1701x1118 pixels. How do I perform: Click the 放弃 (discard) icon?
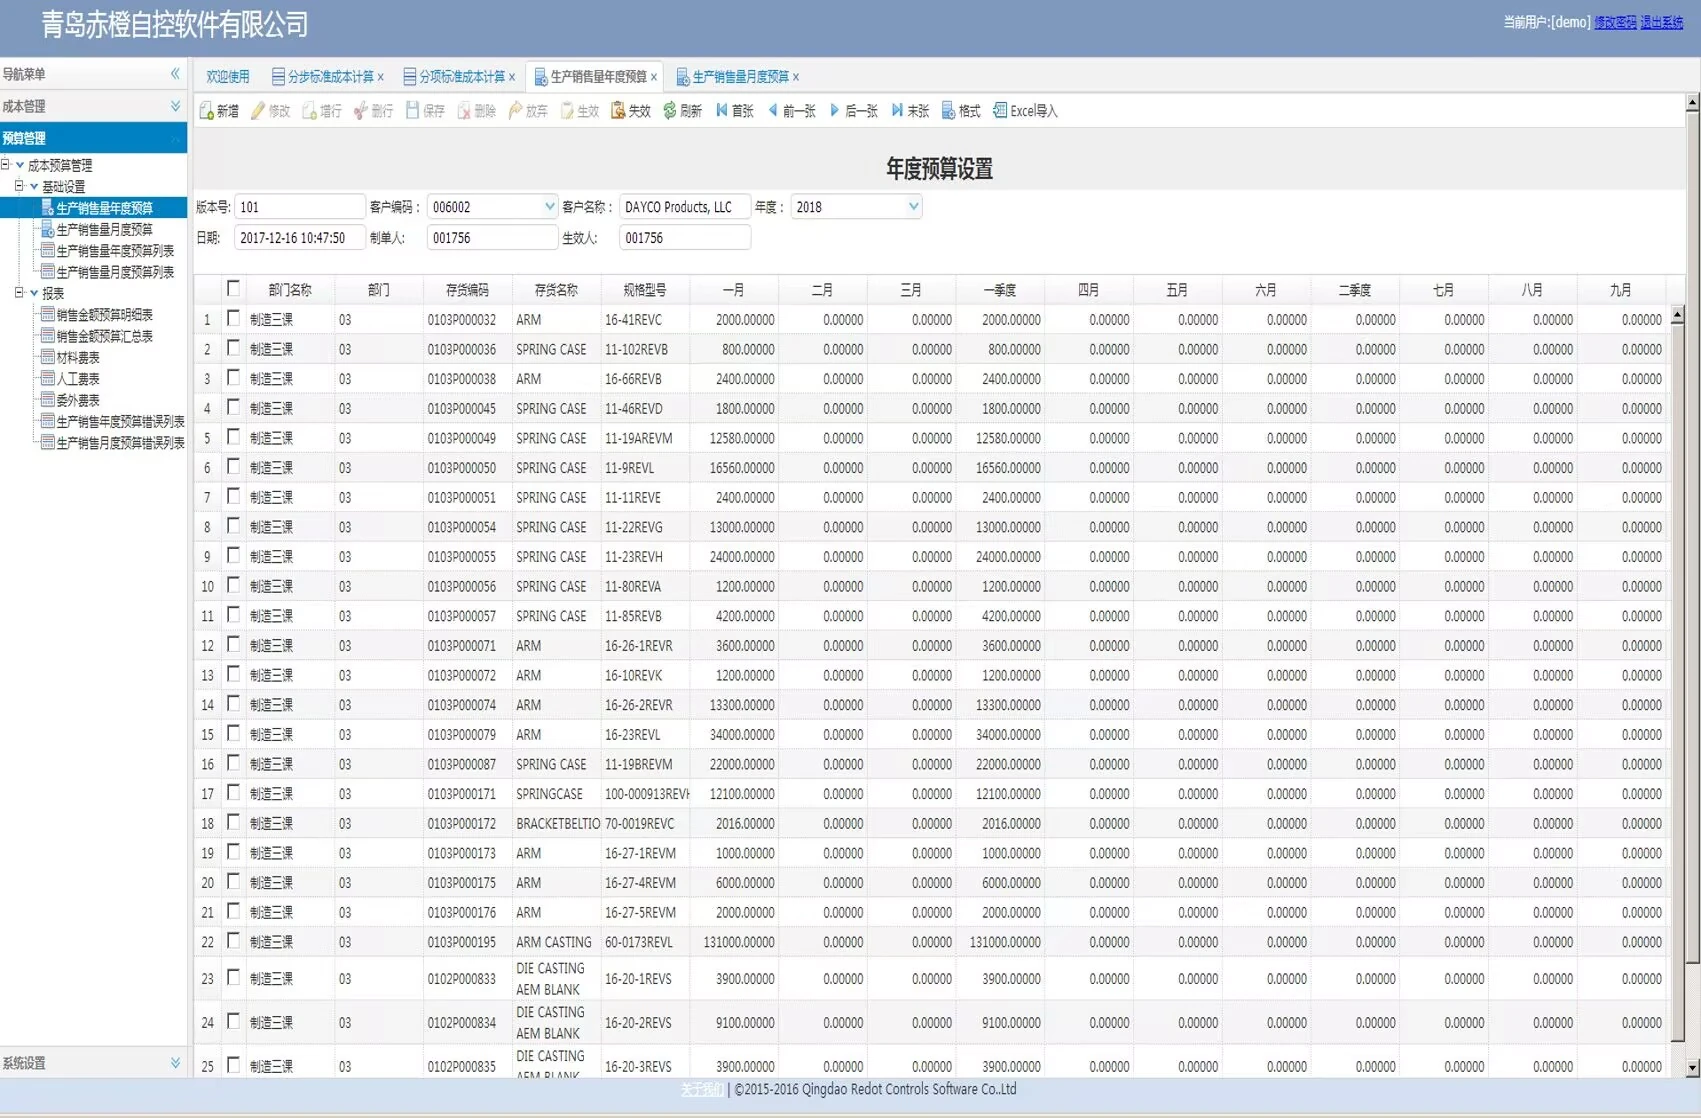pyautogui.click(x=515, y=110)
